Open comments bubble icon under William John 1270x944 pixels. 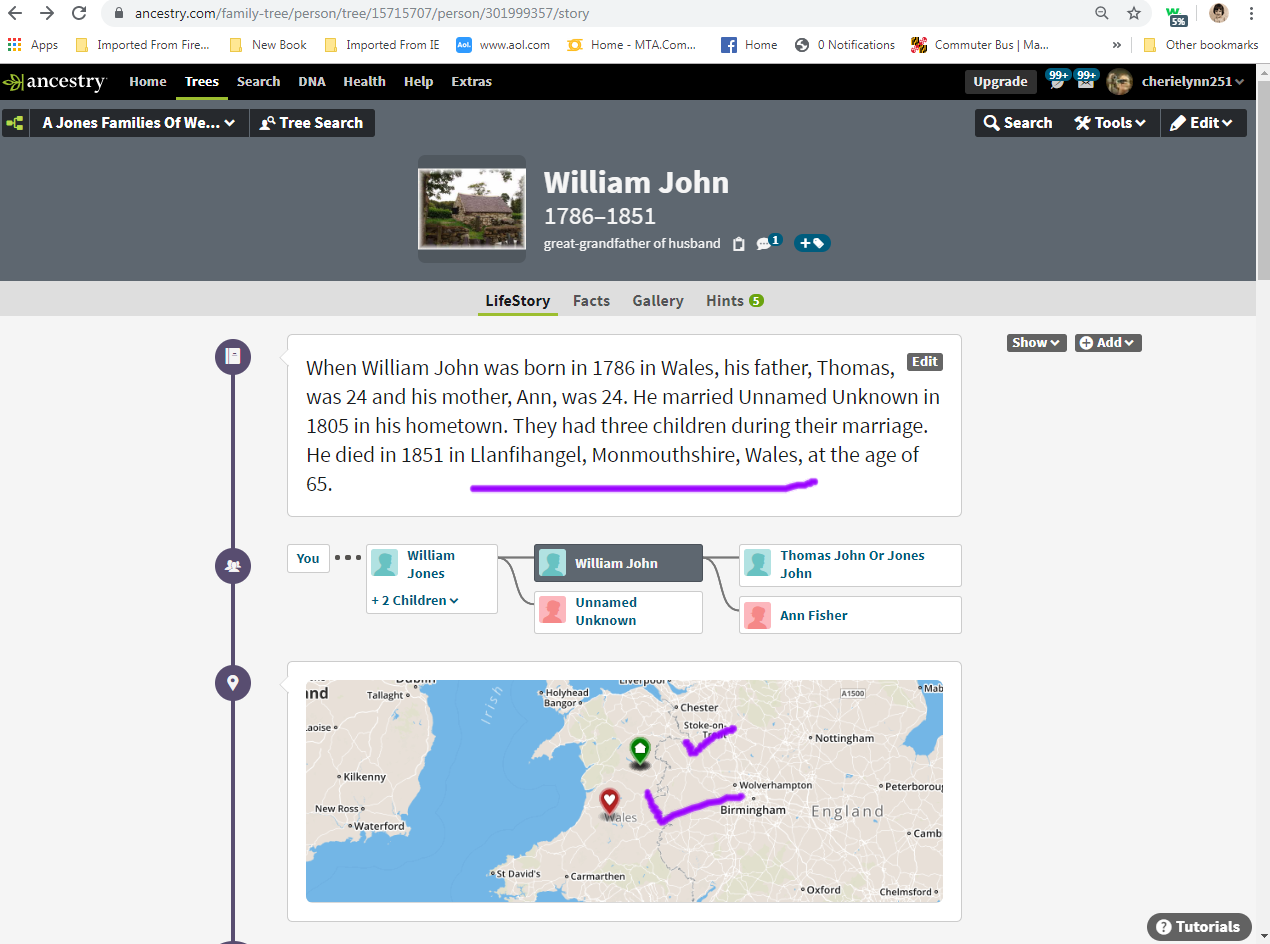(x=766, y=243)
